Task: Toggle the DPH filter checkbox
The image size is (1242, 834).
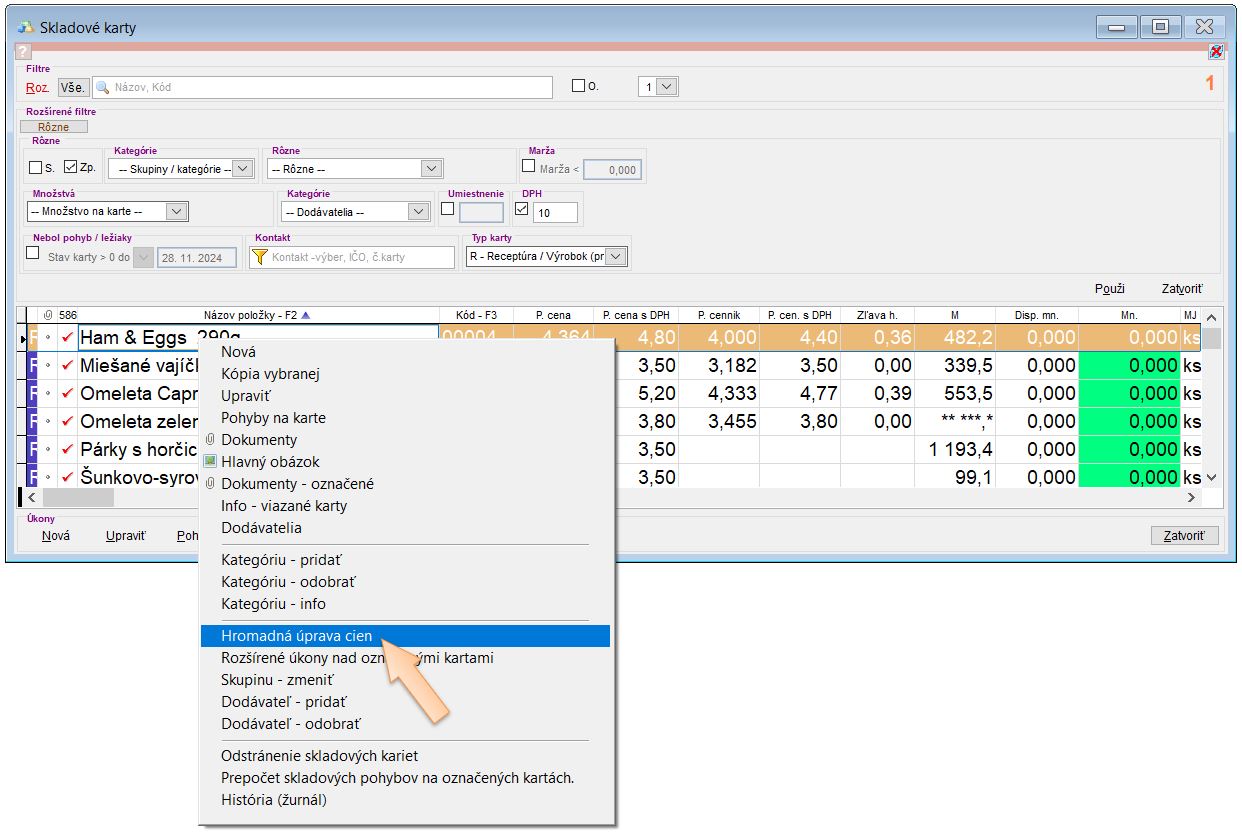Action: (x=521, y=210)
